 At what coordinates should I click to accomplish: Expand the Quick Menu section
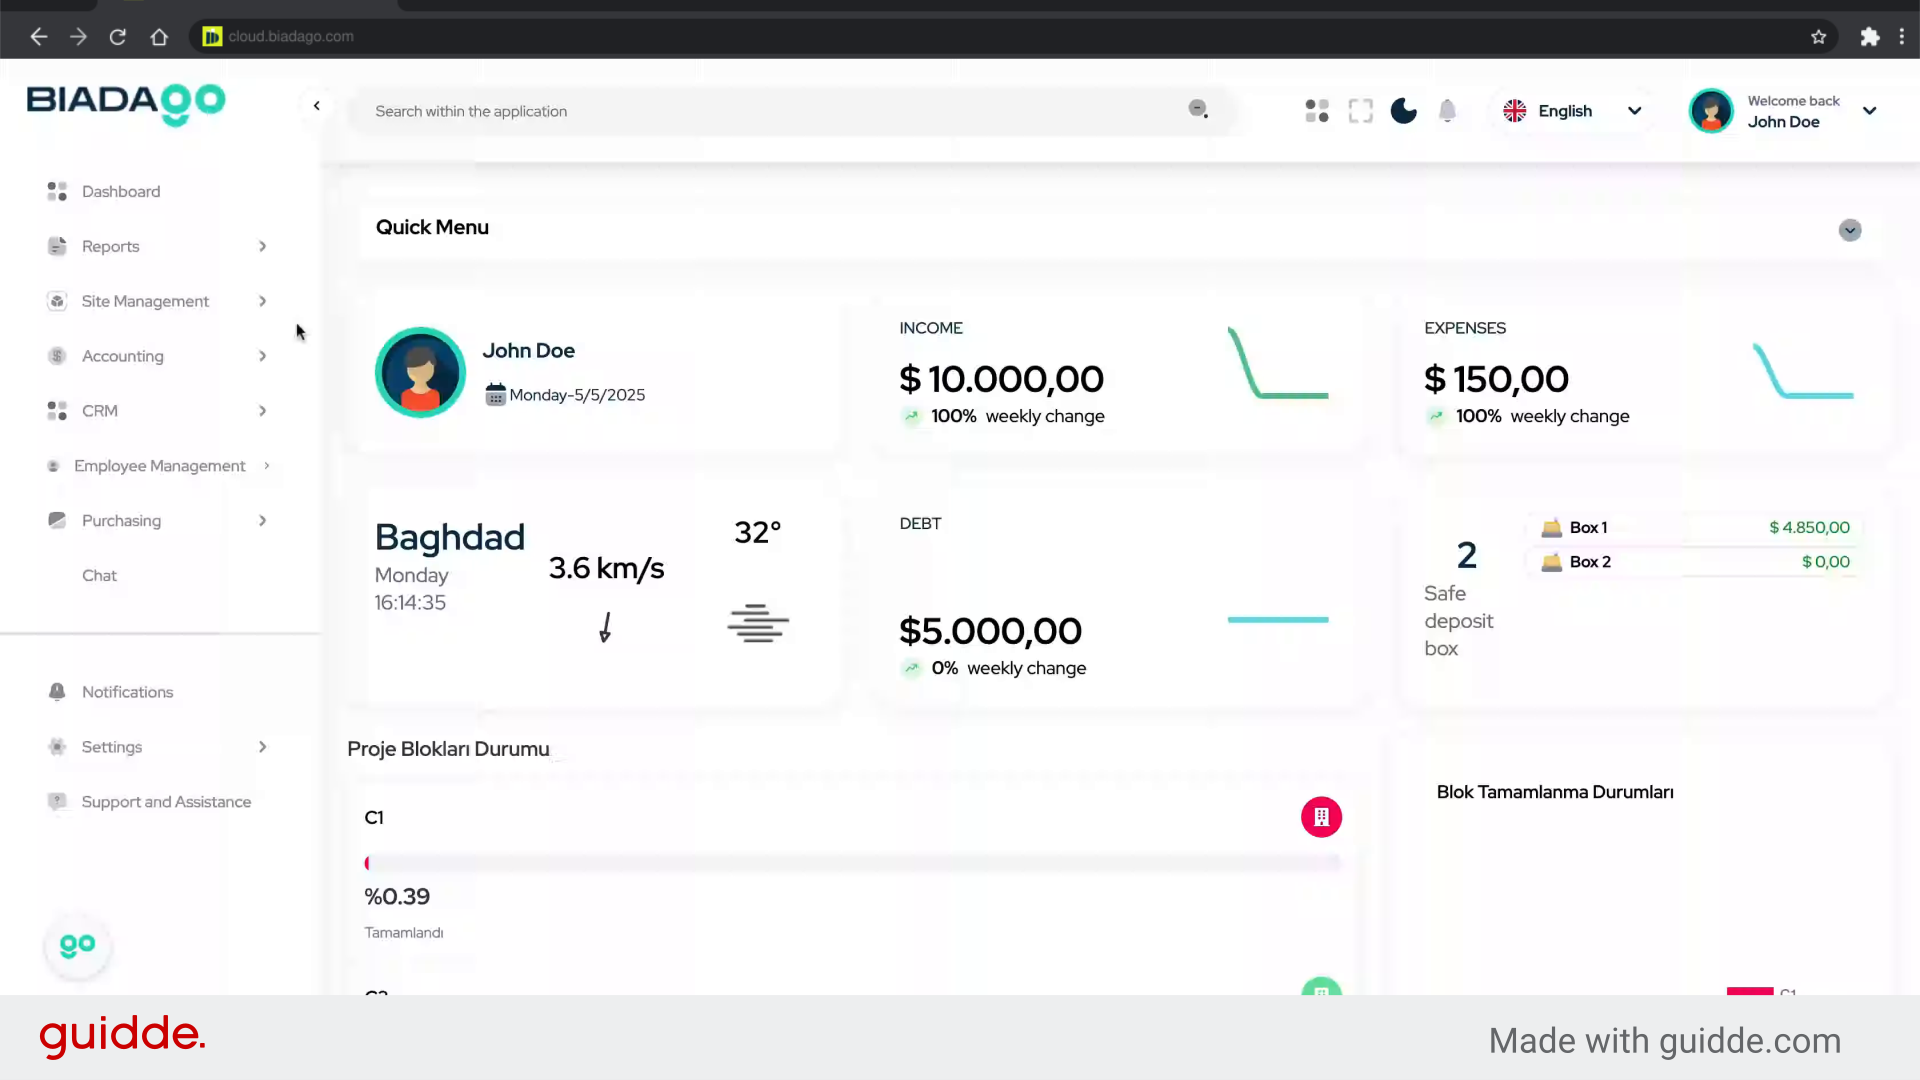[1849, 230]
